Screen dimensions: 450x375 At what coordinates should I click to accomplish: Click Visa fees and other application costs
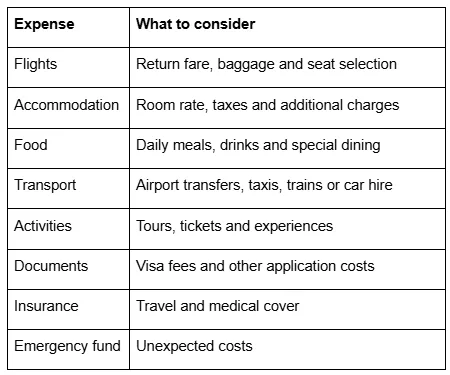coord(255,266)
